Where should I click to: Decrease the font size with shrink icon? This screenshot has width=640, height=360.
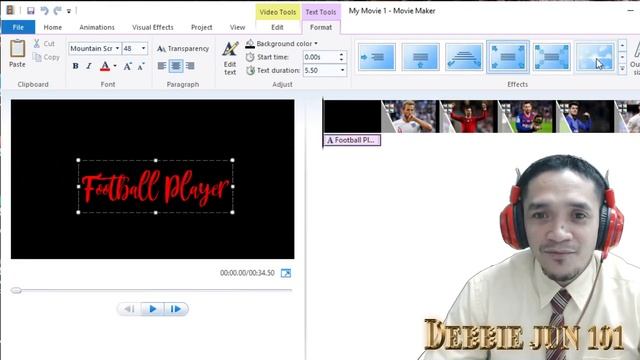tap(141, 66)
